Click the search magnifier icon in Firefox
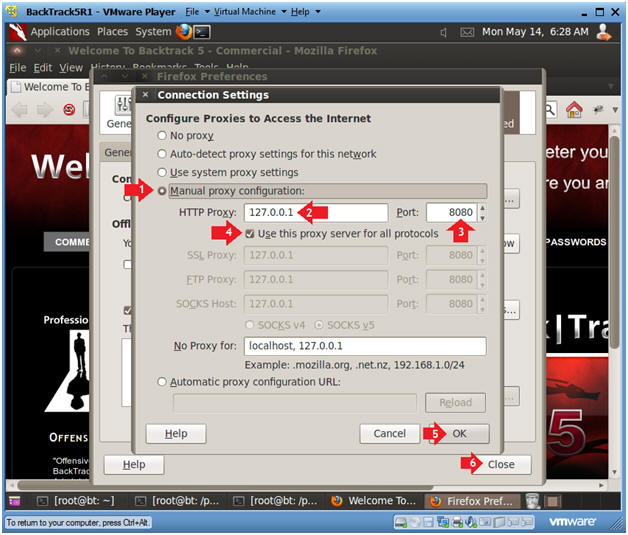The width and height of the screenshot is (628, 535). tap(550, 109)
